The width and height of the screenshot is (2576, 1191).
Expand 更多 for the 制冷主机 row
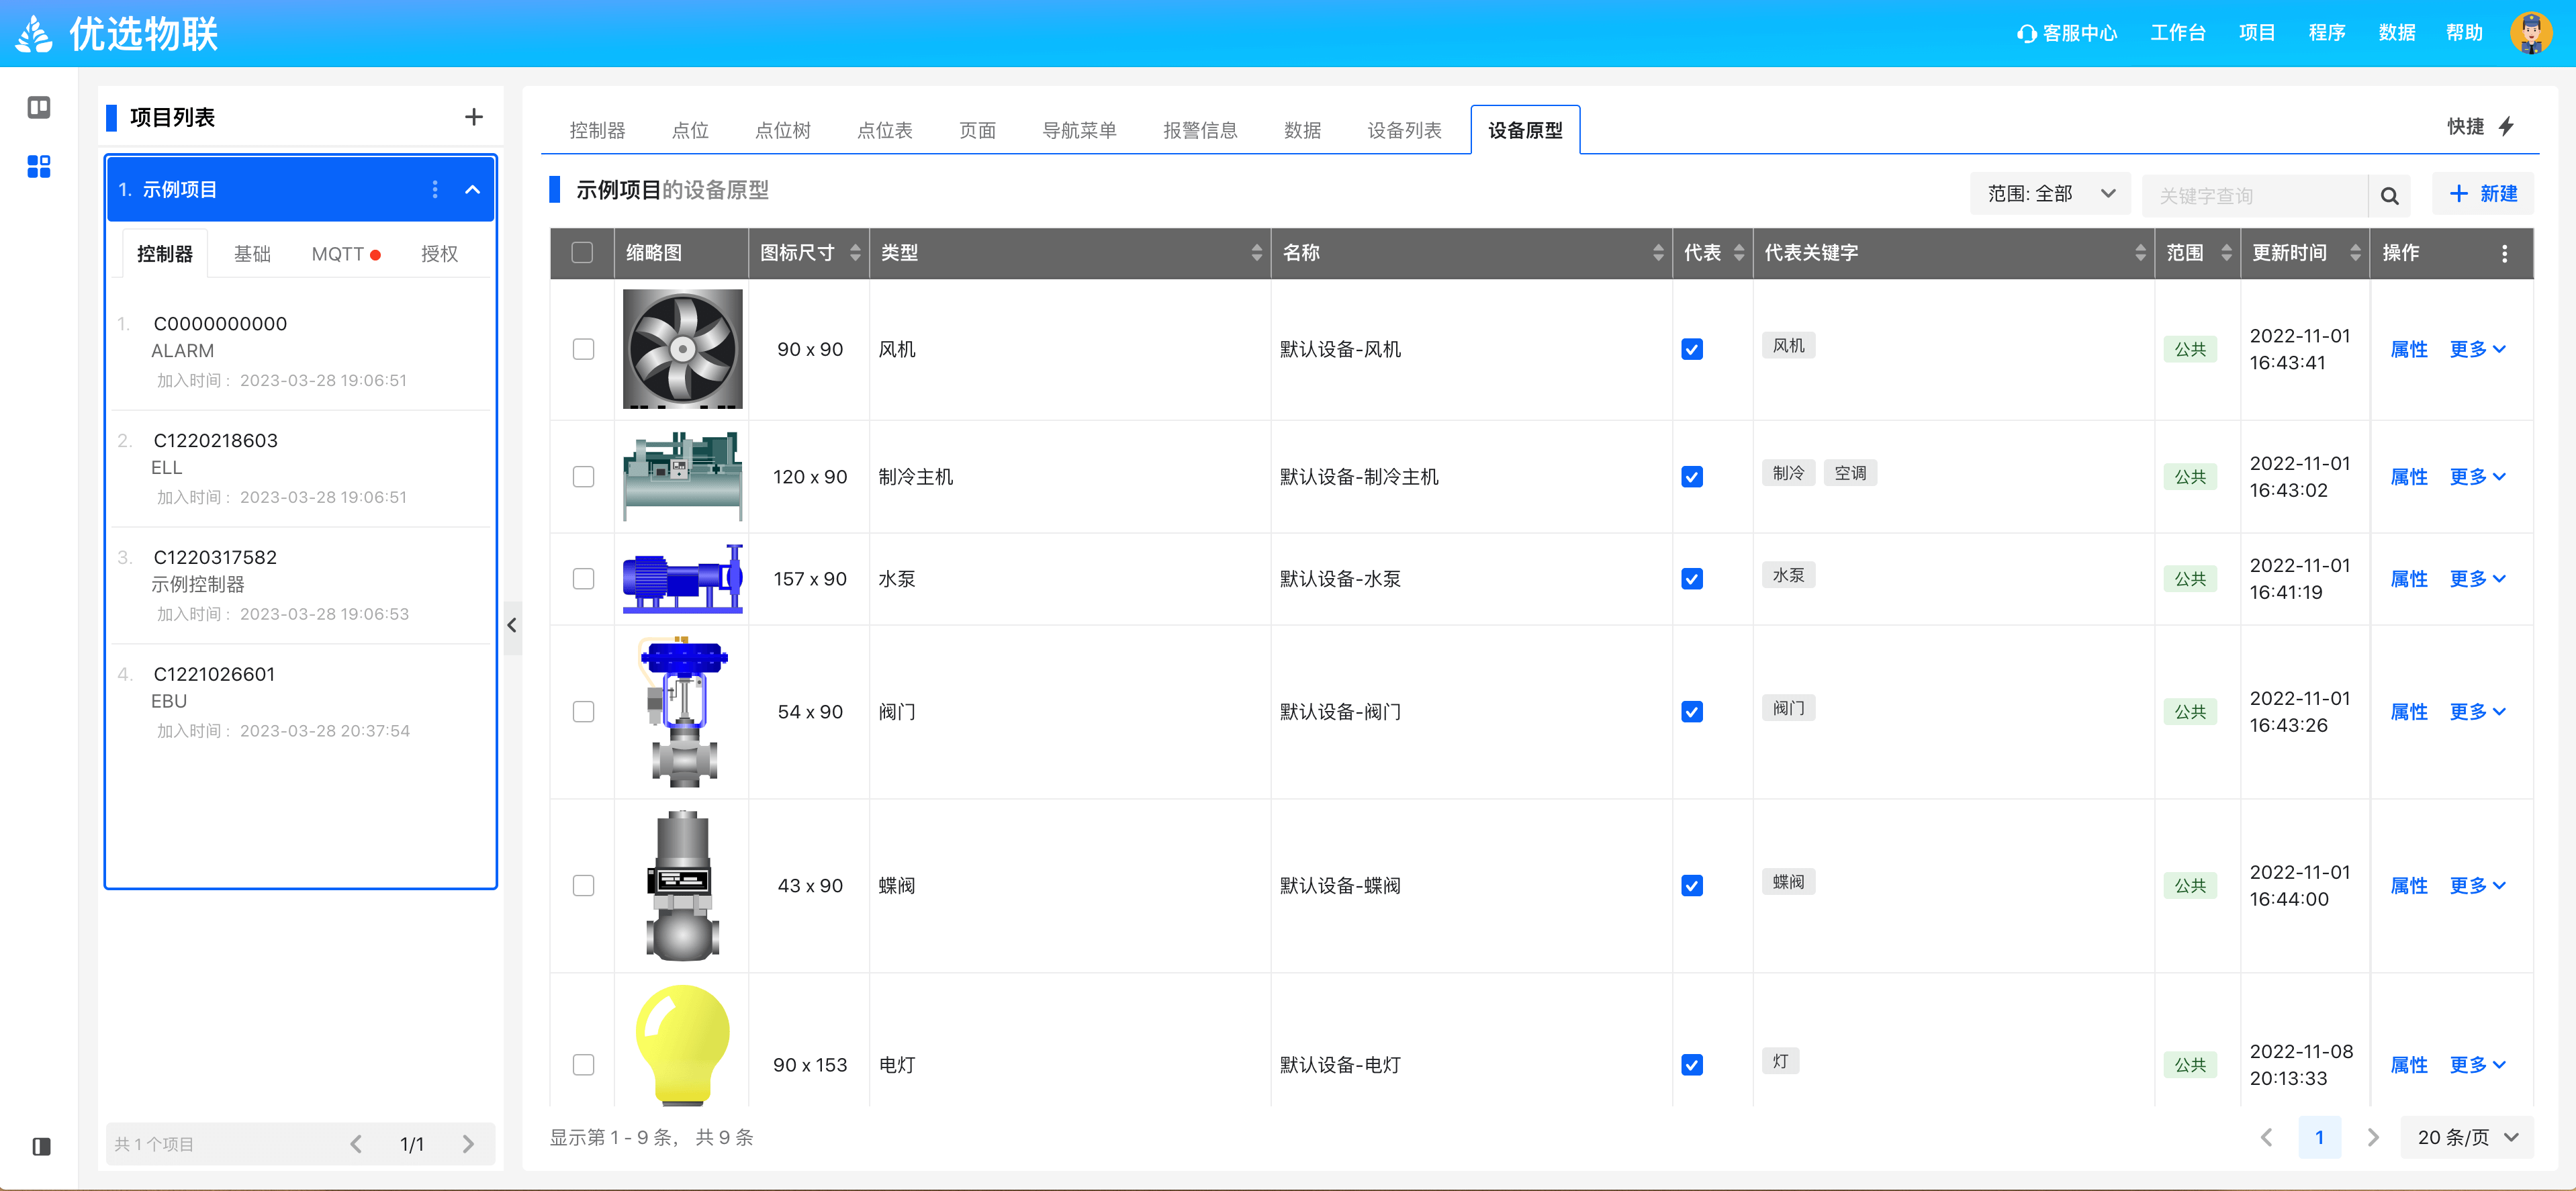pyautogui.click(x=2477, y=477)
